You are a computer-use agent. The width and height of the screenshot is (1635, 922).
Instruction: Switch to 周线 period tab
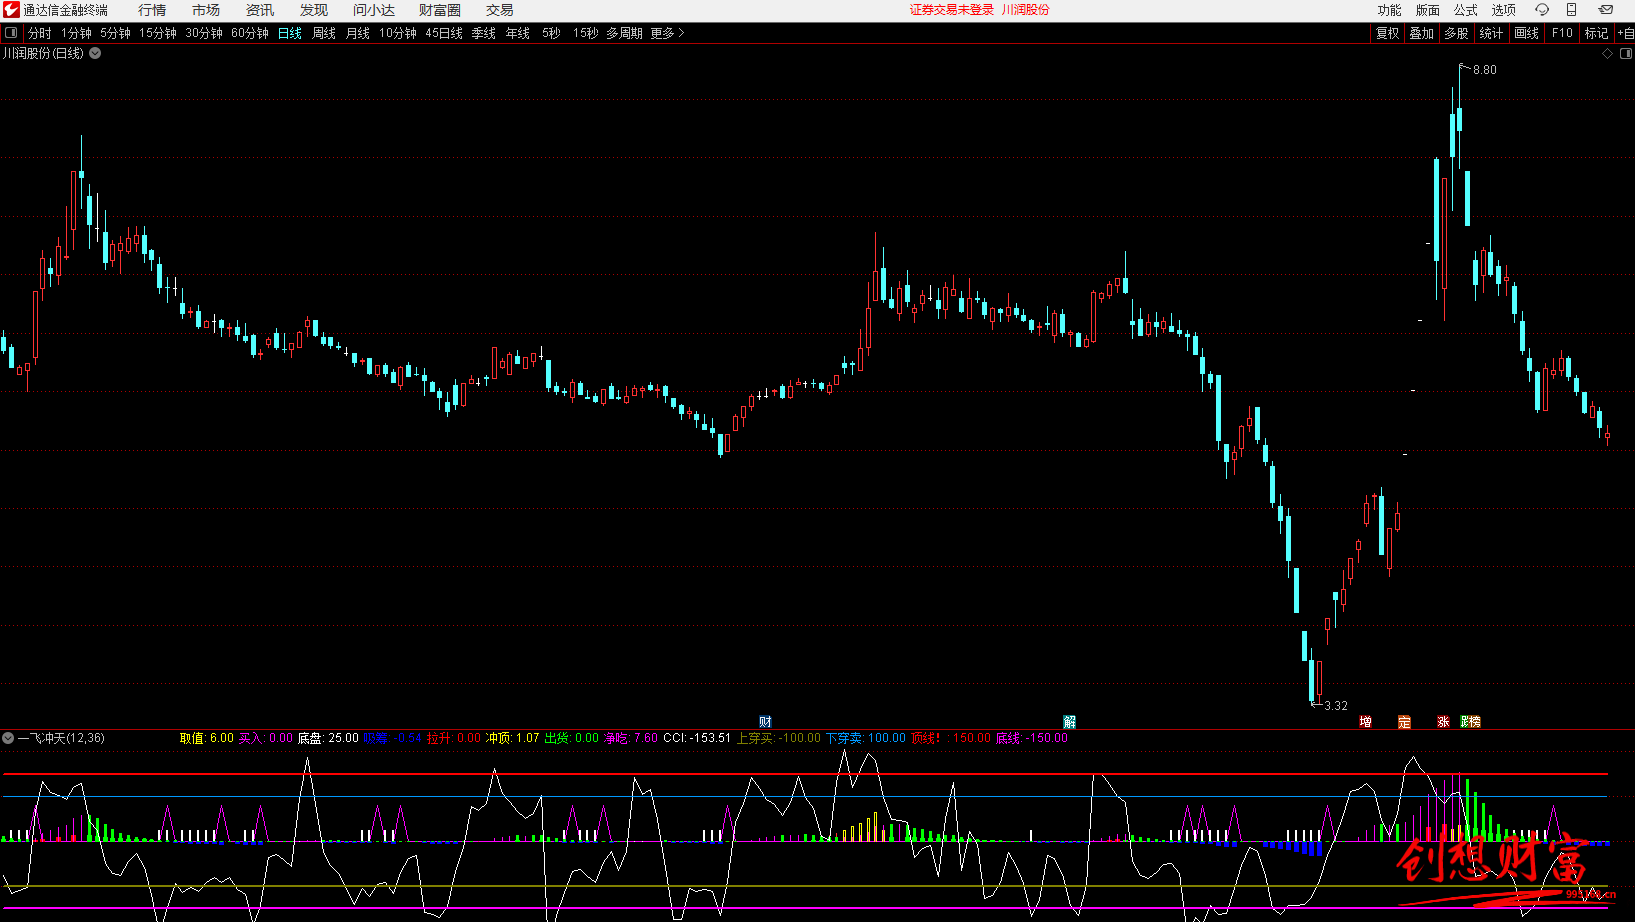[324, 33]
